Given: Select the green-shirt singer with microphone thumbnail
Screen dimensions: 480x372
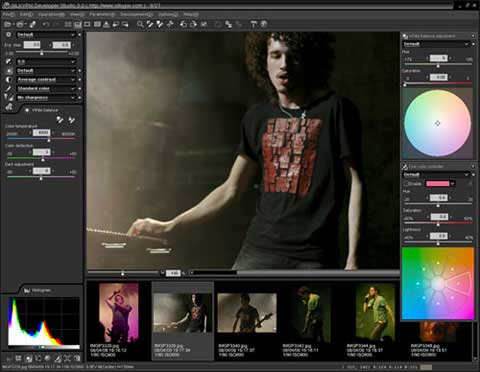Looking at the screenshot, I should coord(375,313).
